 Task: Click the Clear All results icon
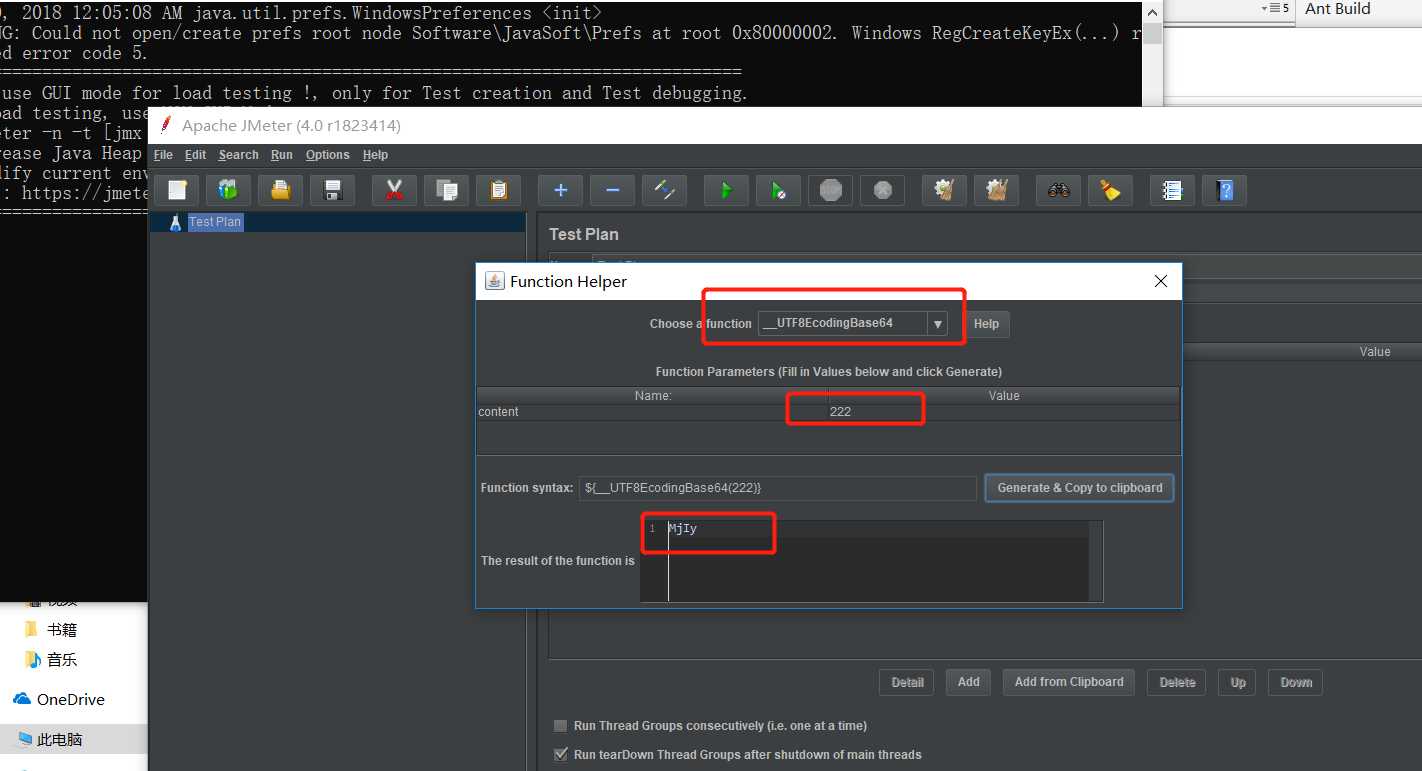point(997,190)
